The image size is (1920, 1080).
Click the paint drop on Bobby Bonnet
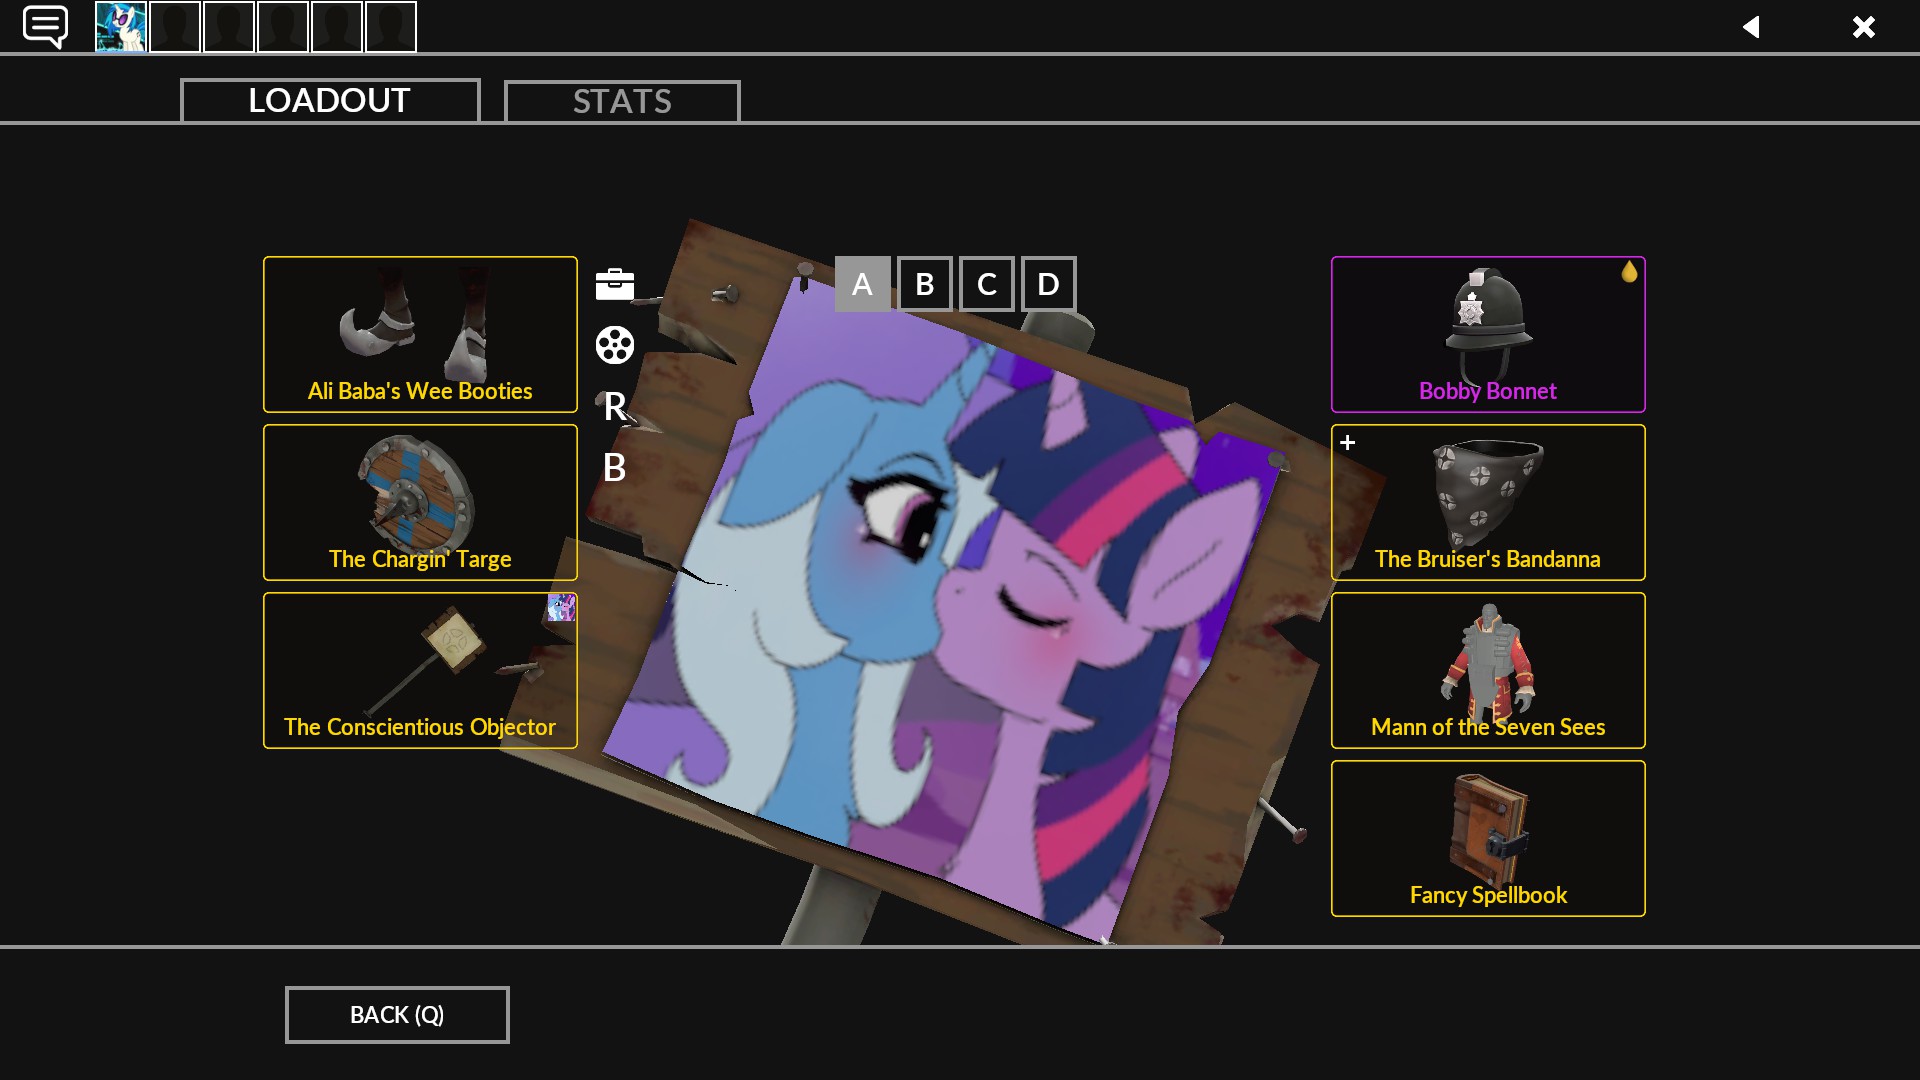pos(1629,272)
